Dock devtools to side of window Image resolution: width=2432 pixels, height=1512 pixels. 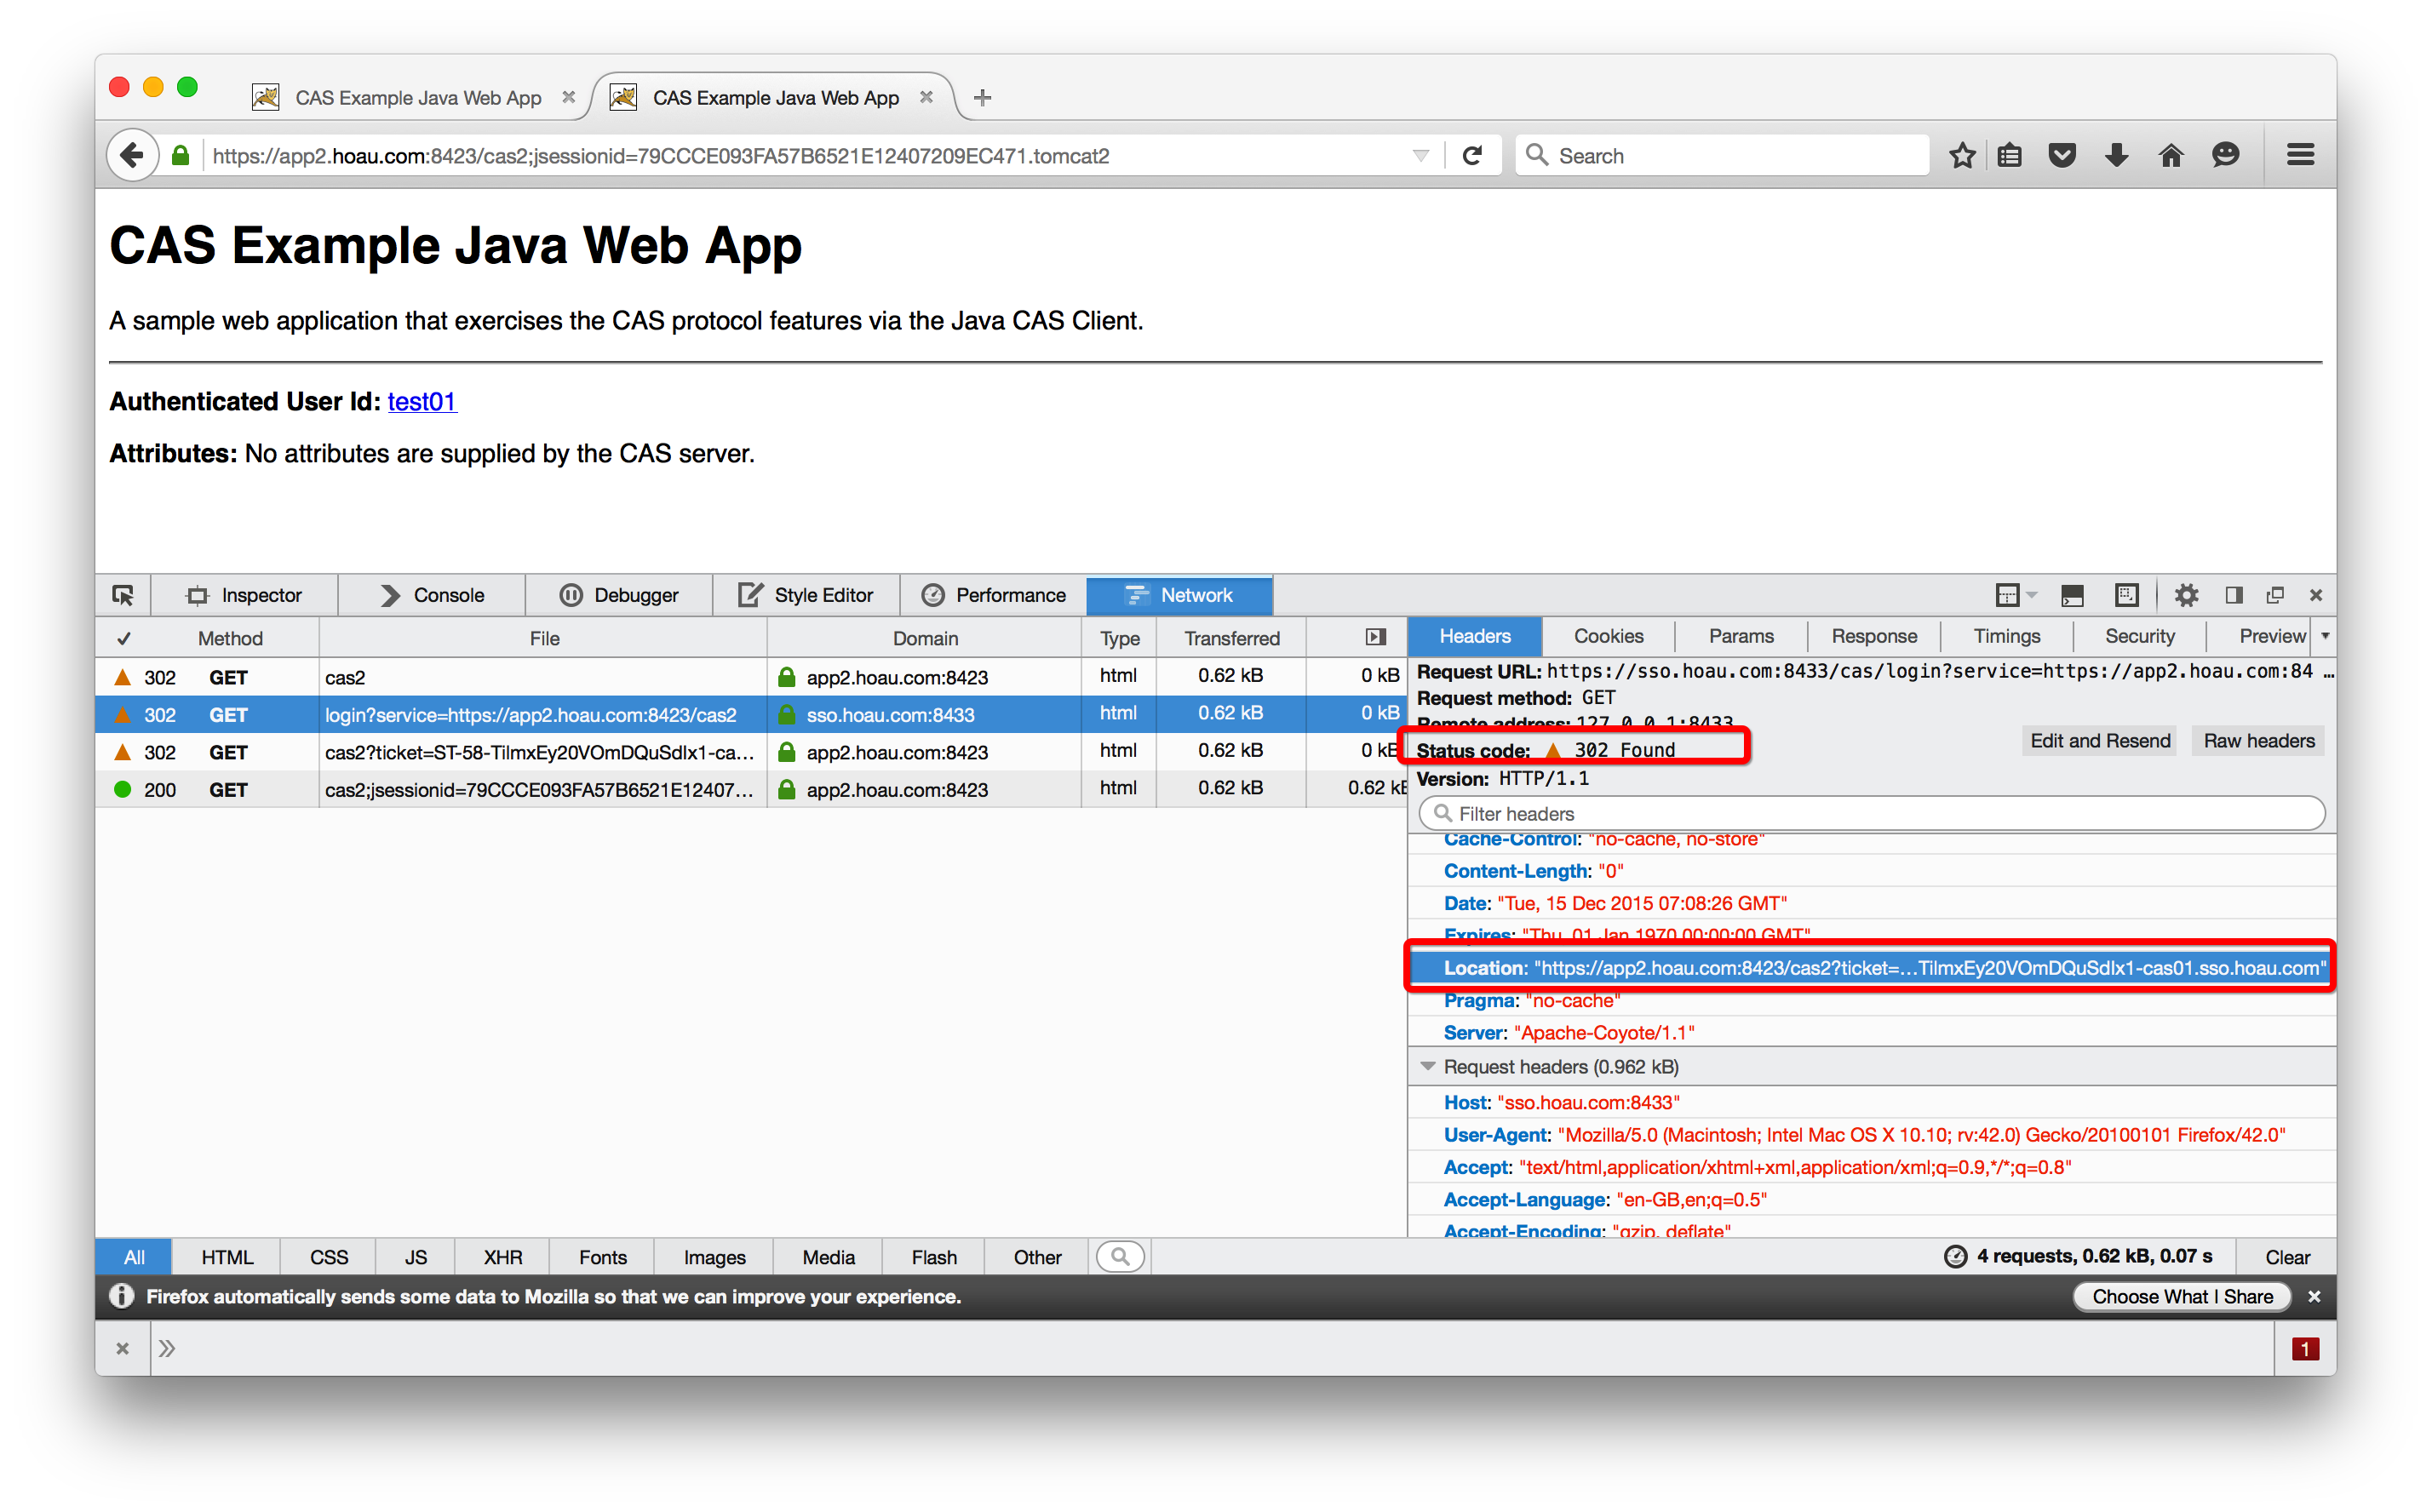[2234, 595]
